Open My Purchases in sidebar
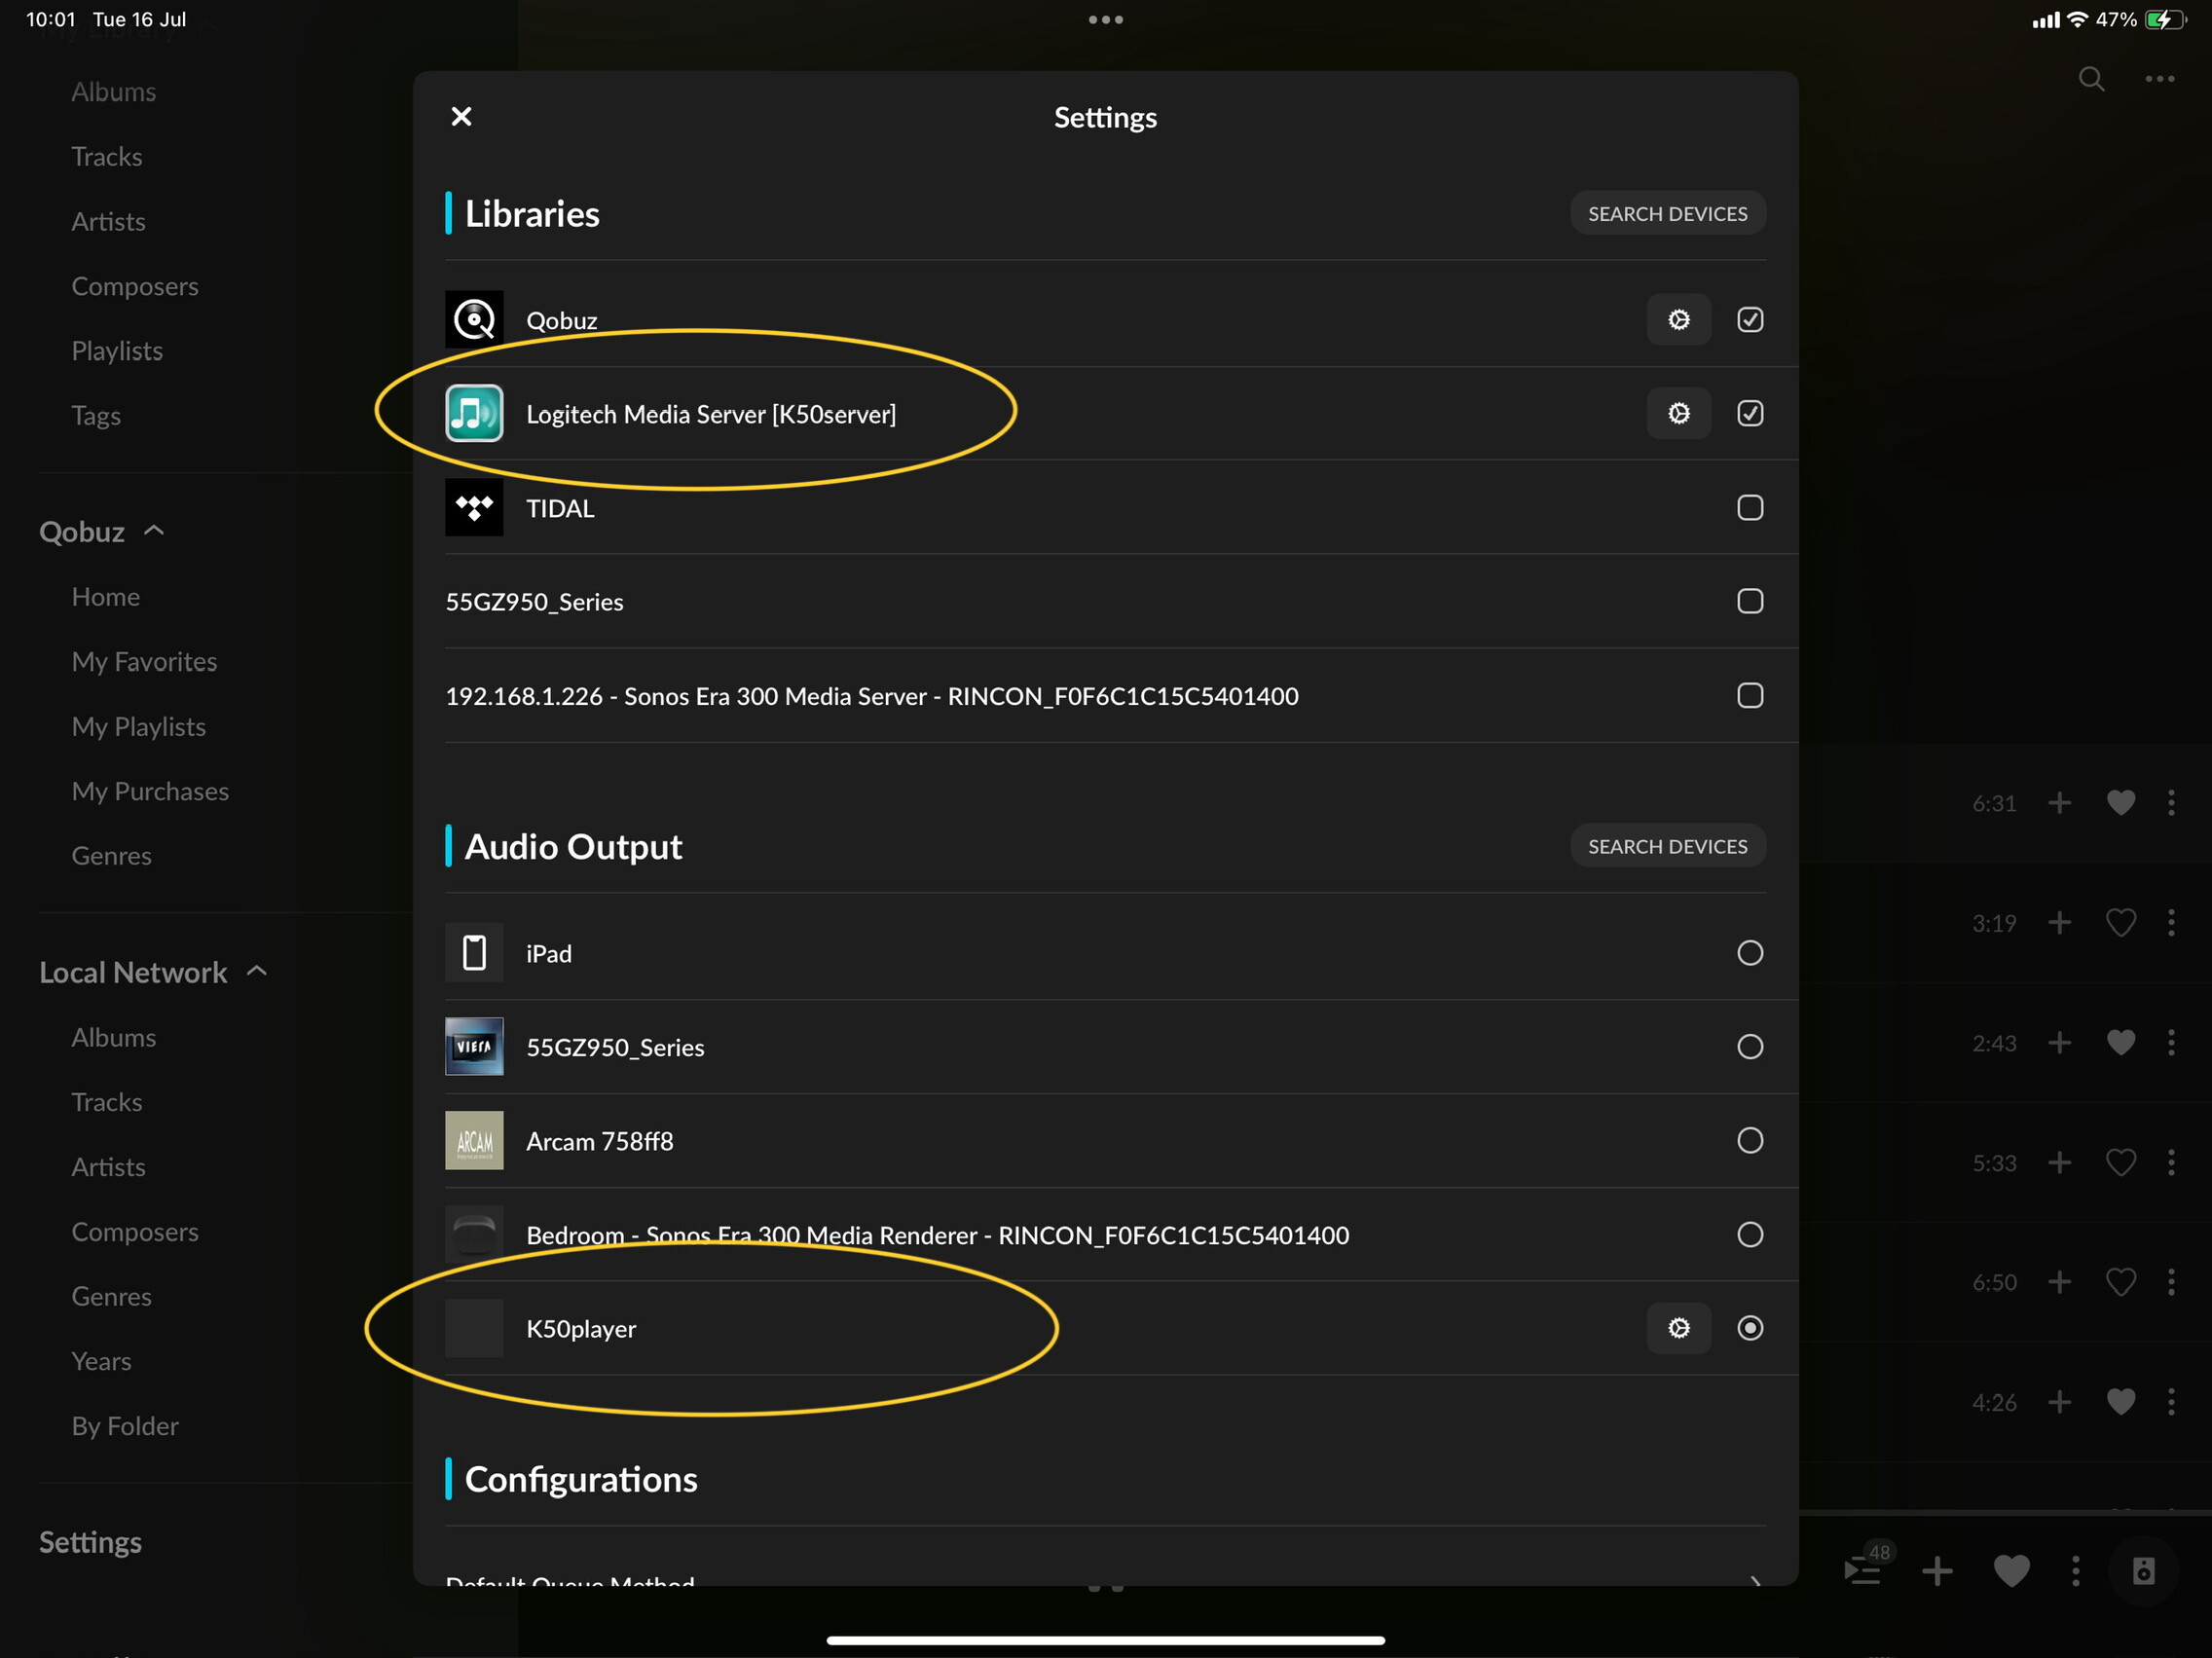2212x1658 pixels. point(150,792)
